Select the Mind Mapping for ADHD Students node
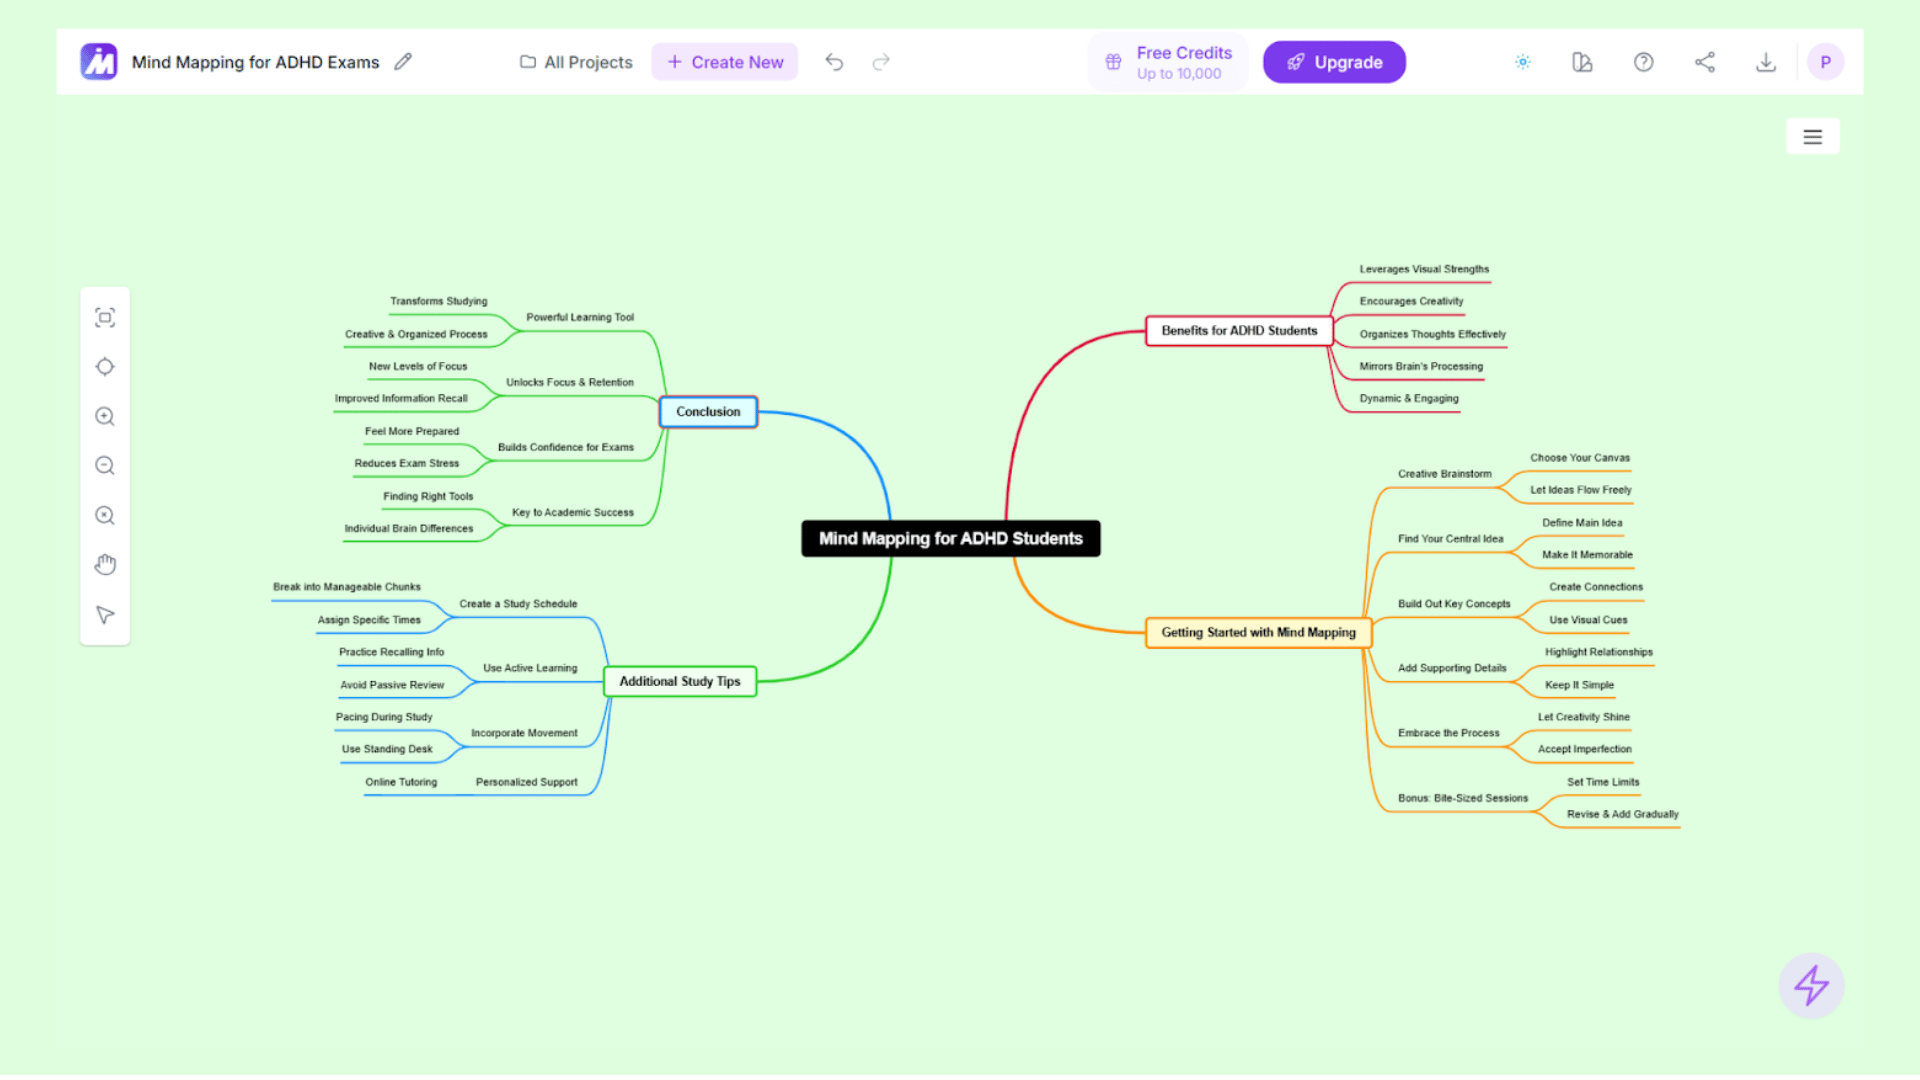Screen dimensions: 1920x1080 (x=950, y=538)
